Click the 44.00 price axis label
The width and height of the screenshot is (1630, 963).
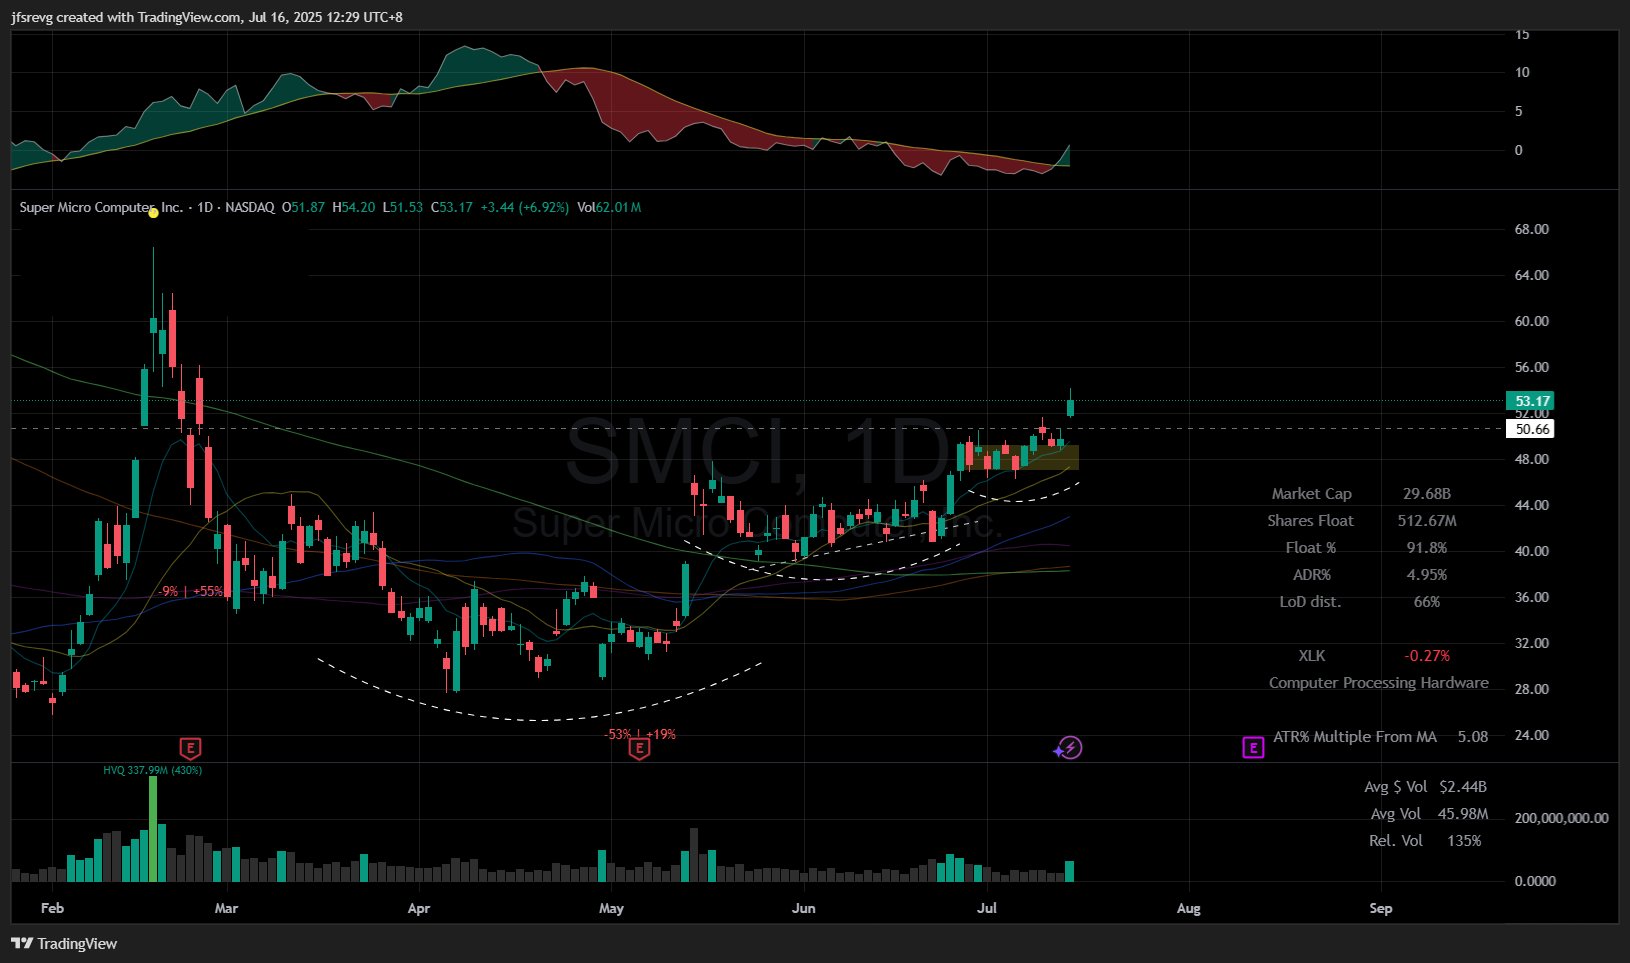[1531, 505]
